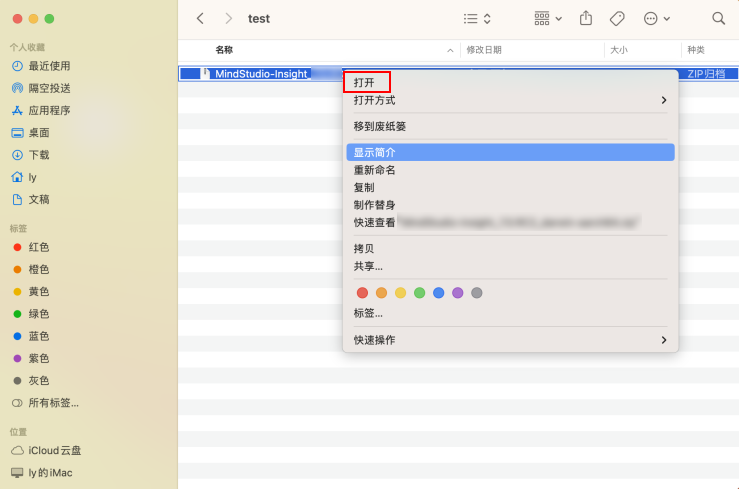Open ly 的 iMac location
Image resolution: width=739 pixels, height=489 pixels.
coord(41,473)
